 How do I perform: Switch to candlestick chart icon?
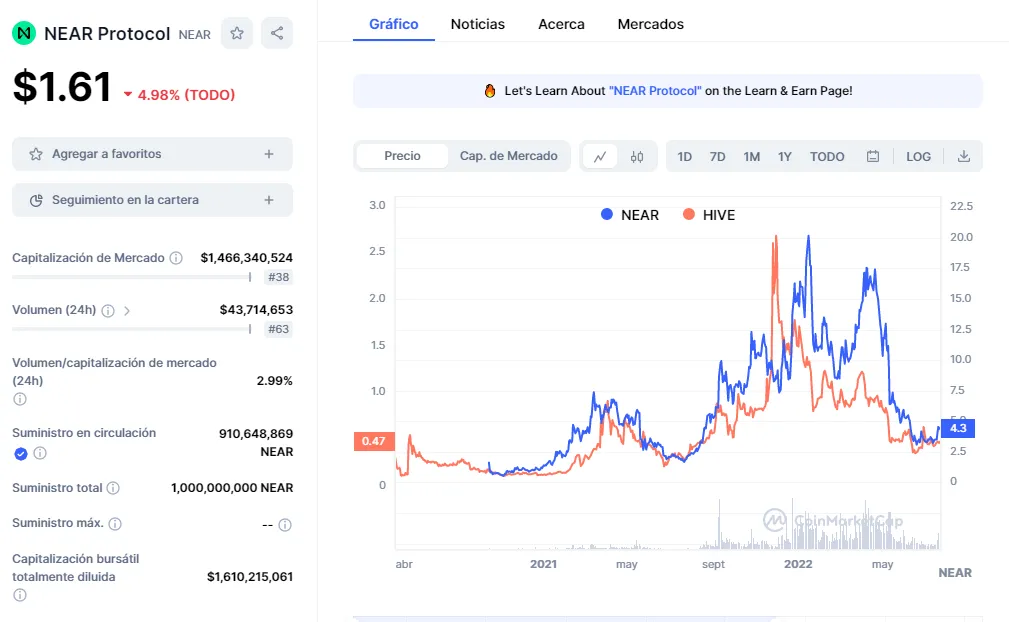(637, 156)
